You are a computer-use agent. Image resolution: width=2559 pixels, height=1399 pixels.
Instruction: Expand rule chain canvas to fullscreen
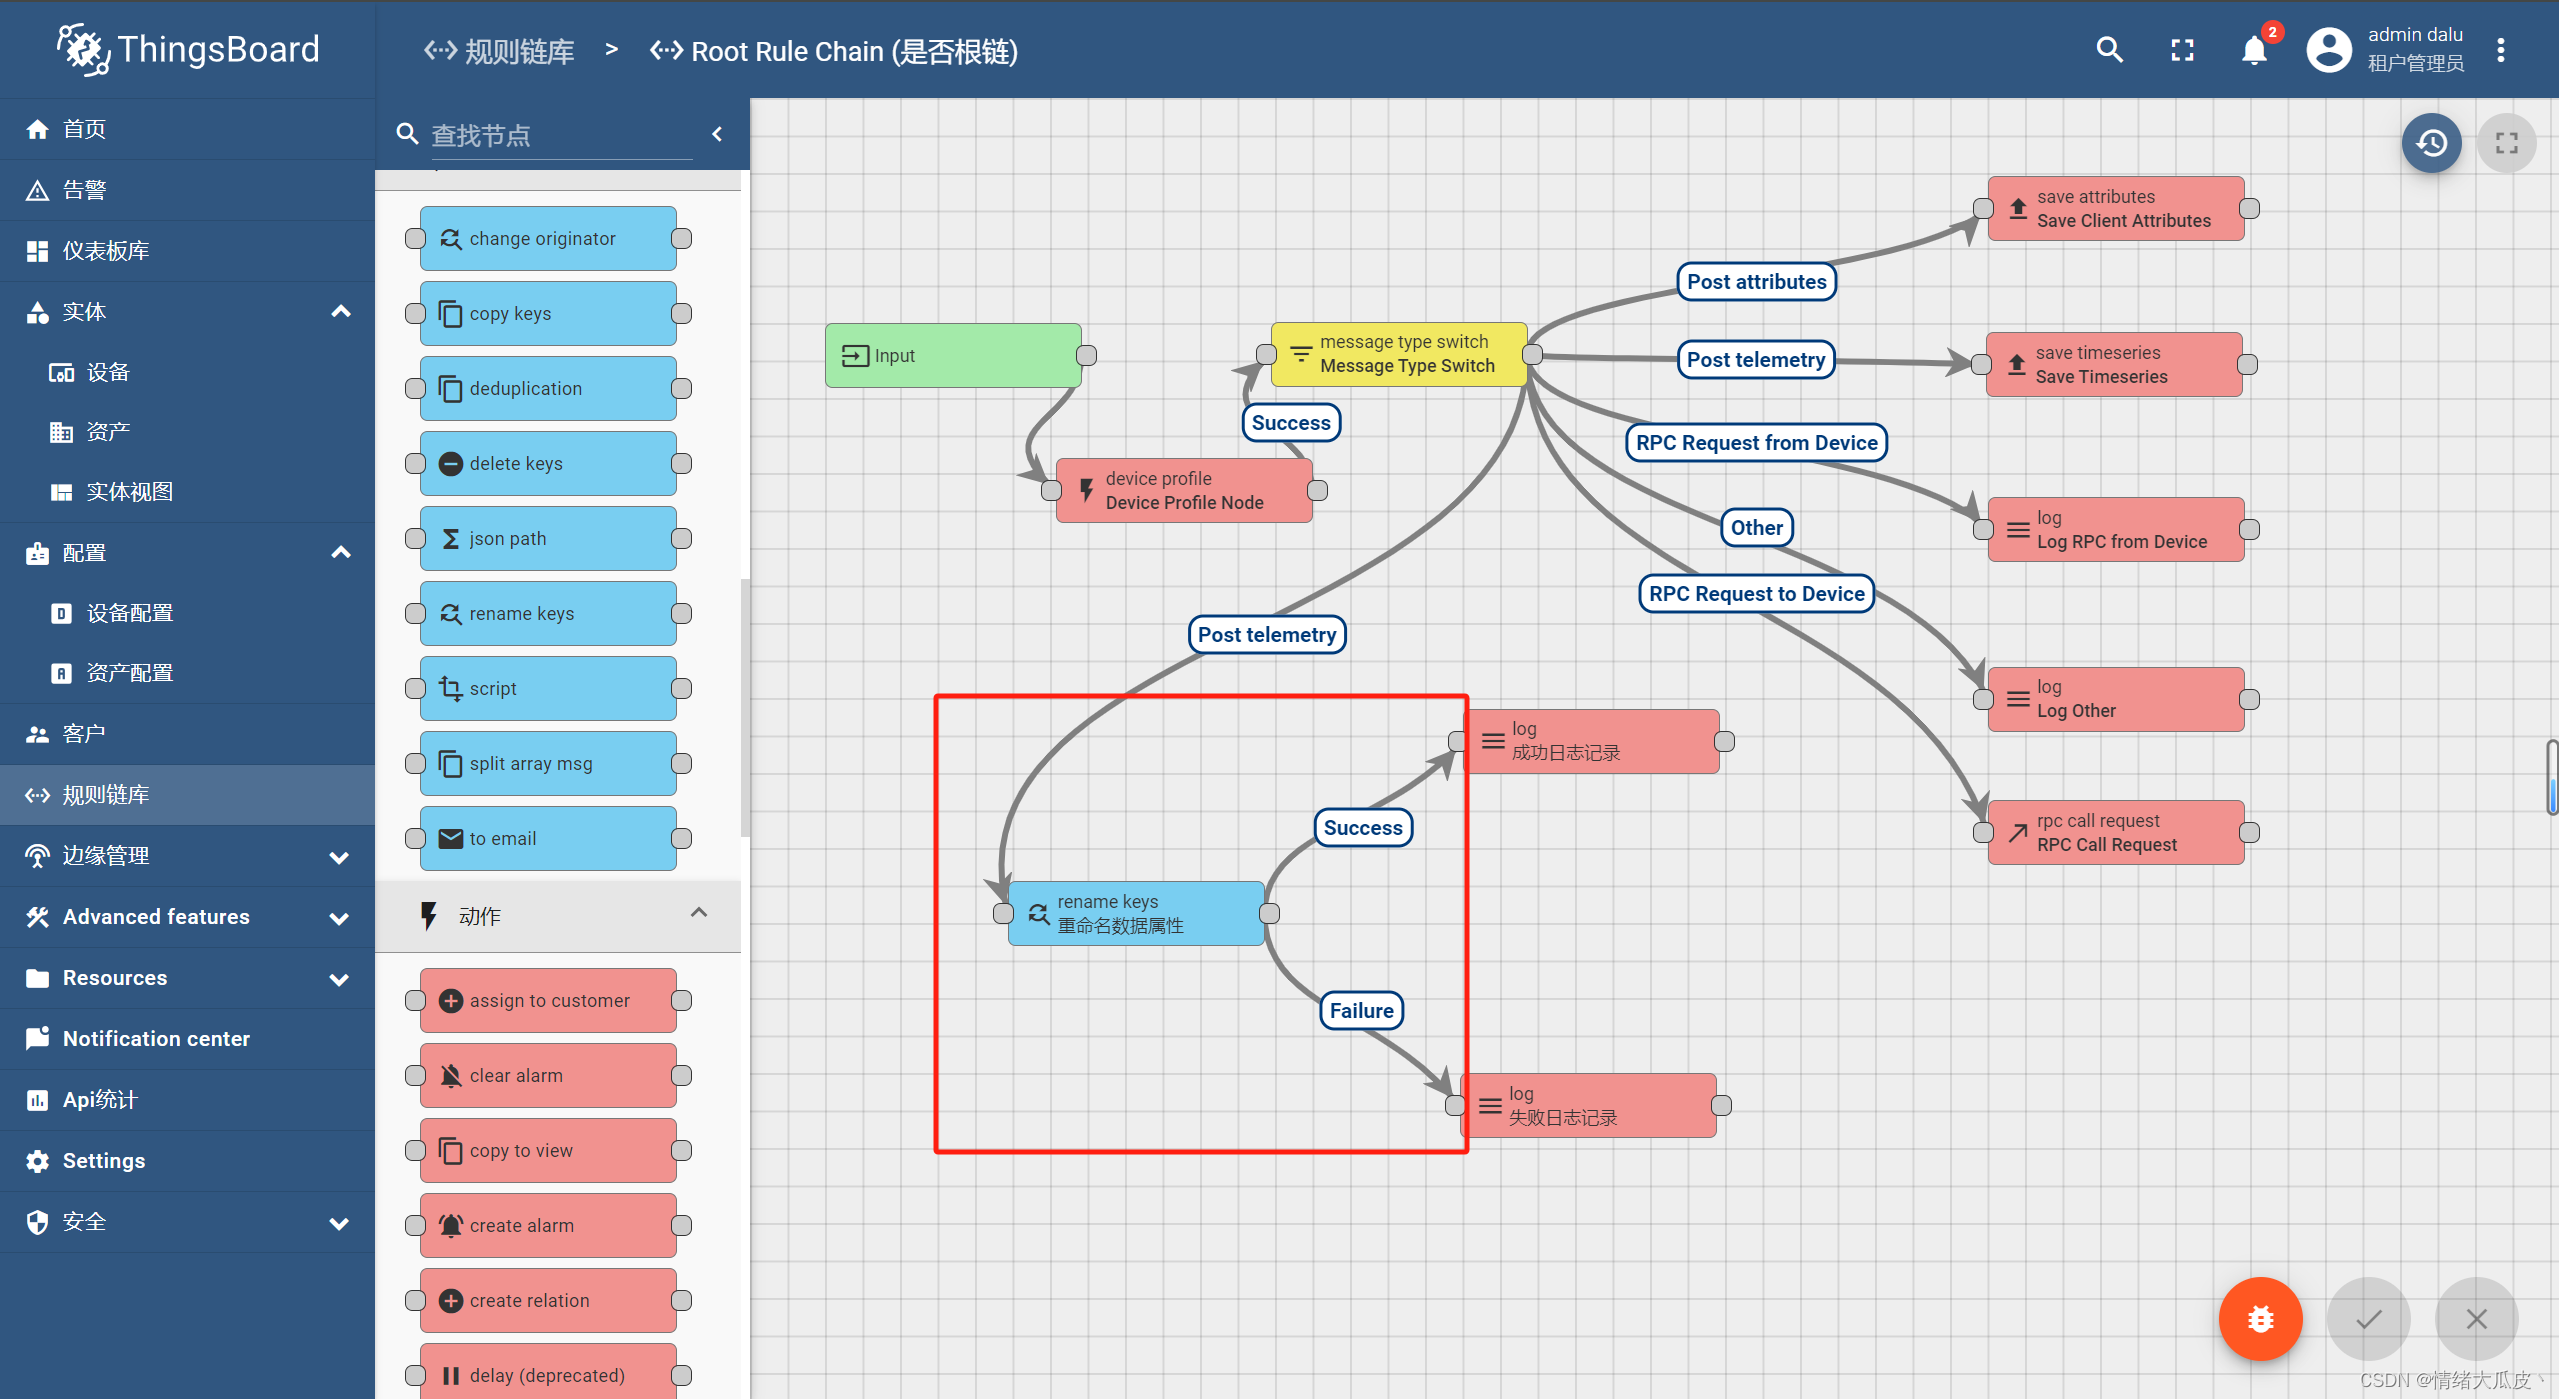[2506, 143]
